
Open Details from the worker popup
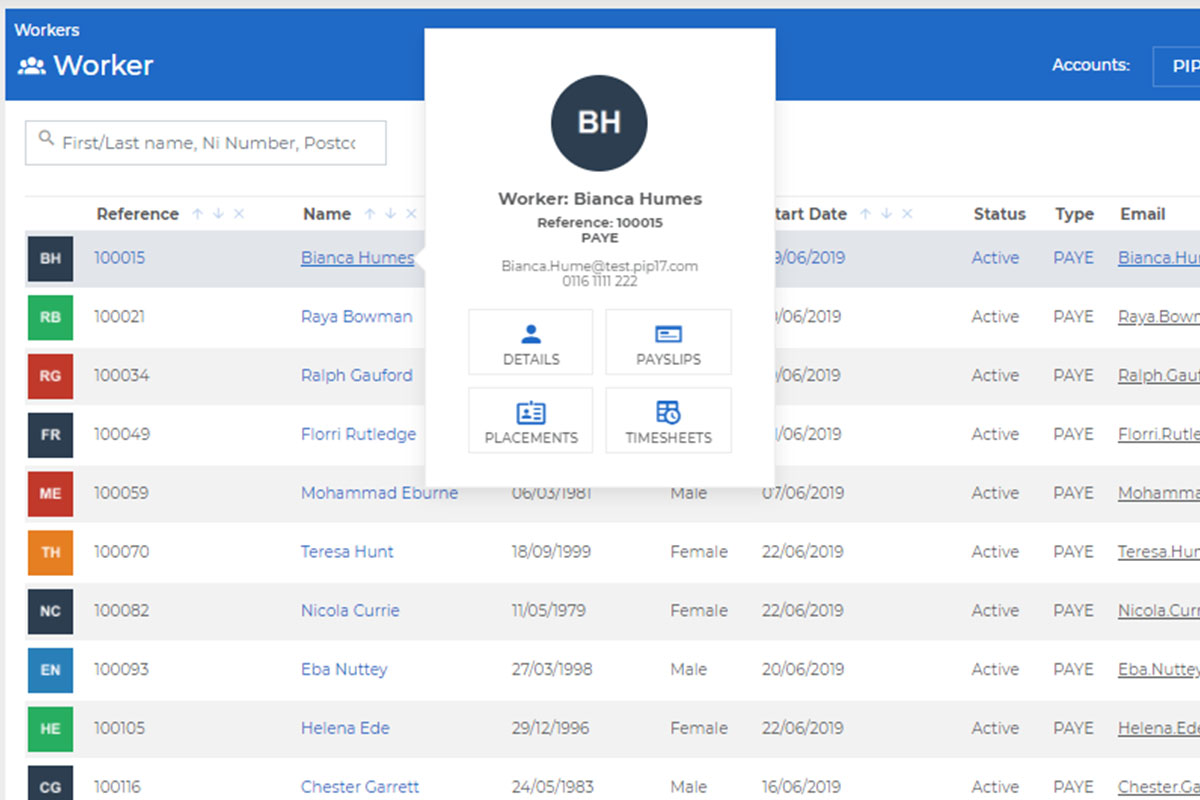click(x=531, y=342)
